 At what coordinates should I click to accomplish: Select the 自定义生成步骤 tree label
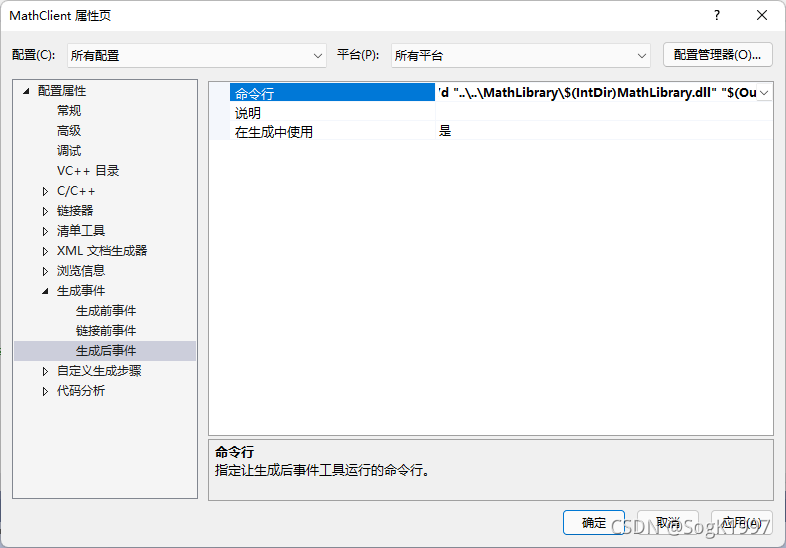pos(99,371)
